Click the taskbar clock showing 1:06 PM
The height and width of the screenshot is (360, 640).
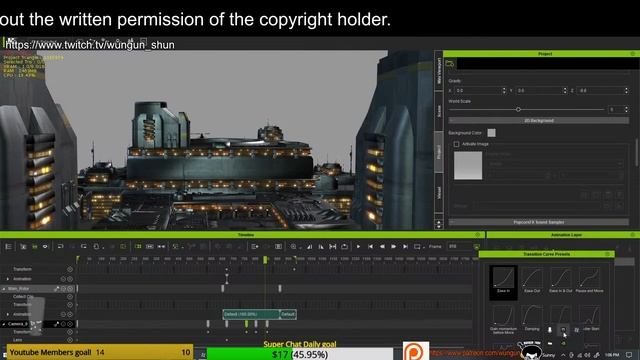point(612,355)
